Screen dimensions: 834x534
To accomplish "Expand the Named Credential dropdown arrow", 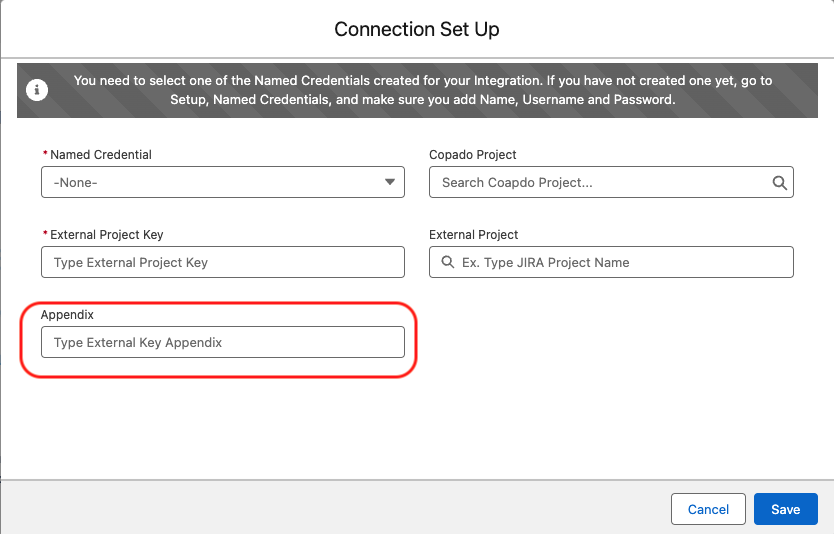I will (390, 183).
